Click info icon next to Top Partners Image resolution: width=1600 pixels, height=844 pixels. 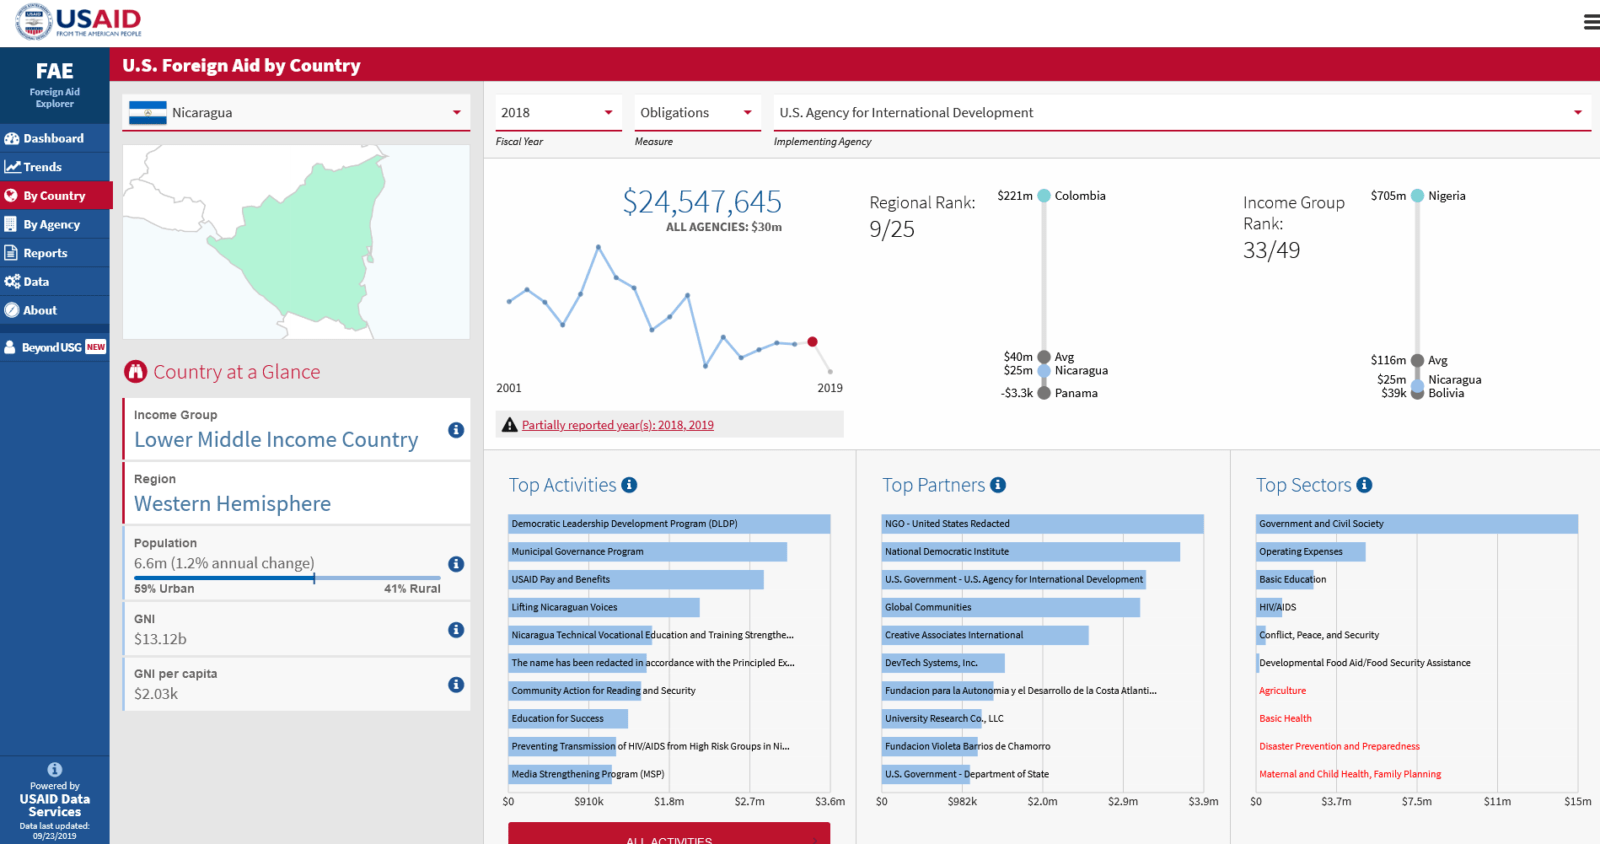[x=998, y=485]
